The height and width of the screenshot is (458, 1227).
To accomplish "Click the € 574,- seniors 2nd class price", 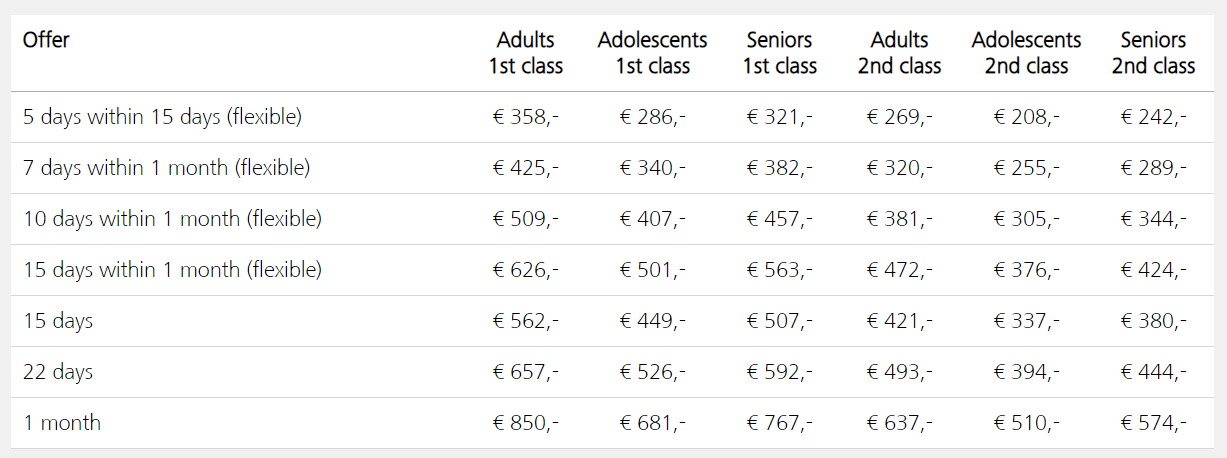I will pyautogui.click(x=1153, y=423).
